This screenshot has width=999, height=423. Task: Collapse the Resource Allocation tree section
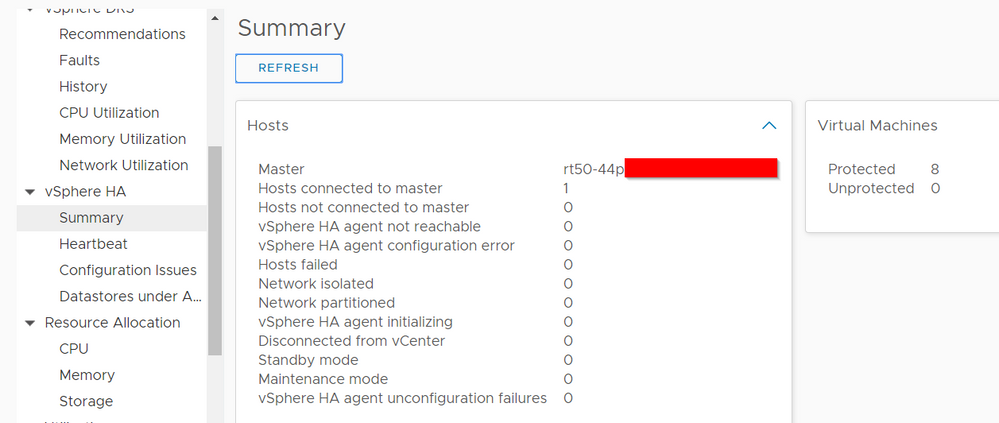tap(30, 323)
